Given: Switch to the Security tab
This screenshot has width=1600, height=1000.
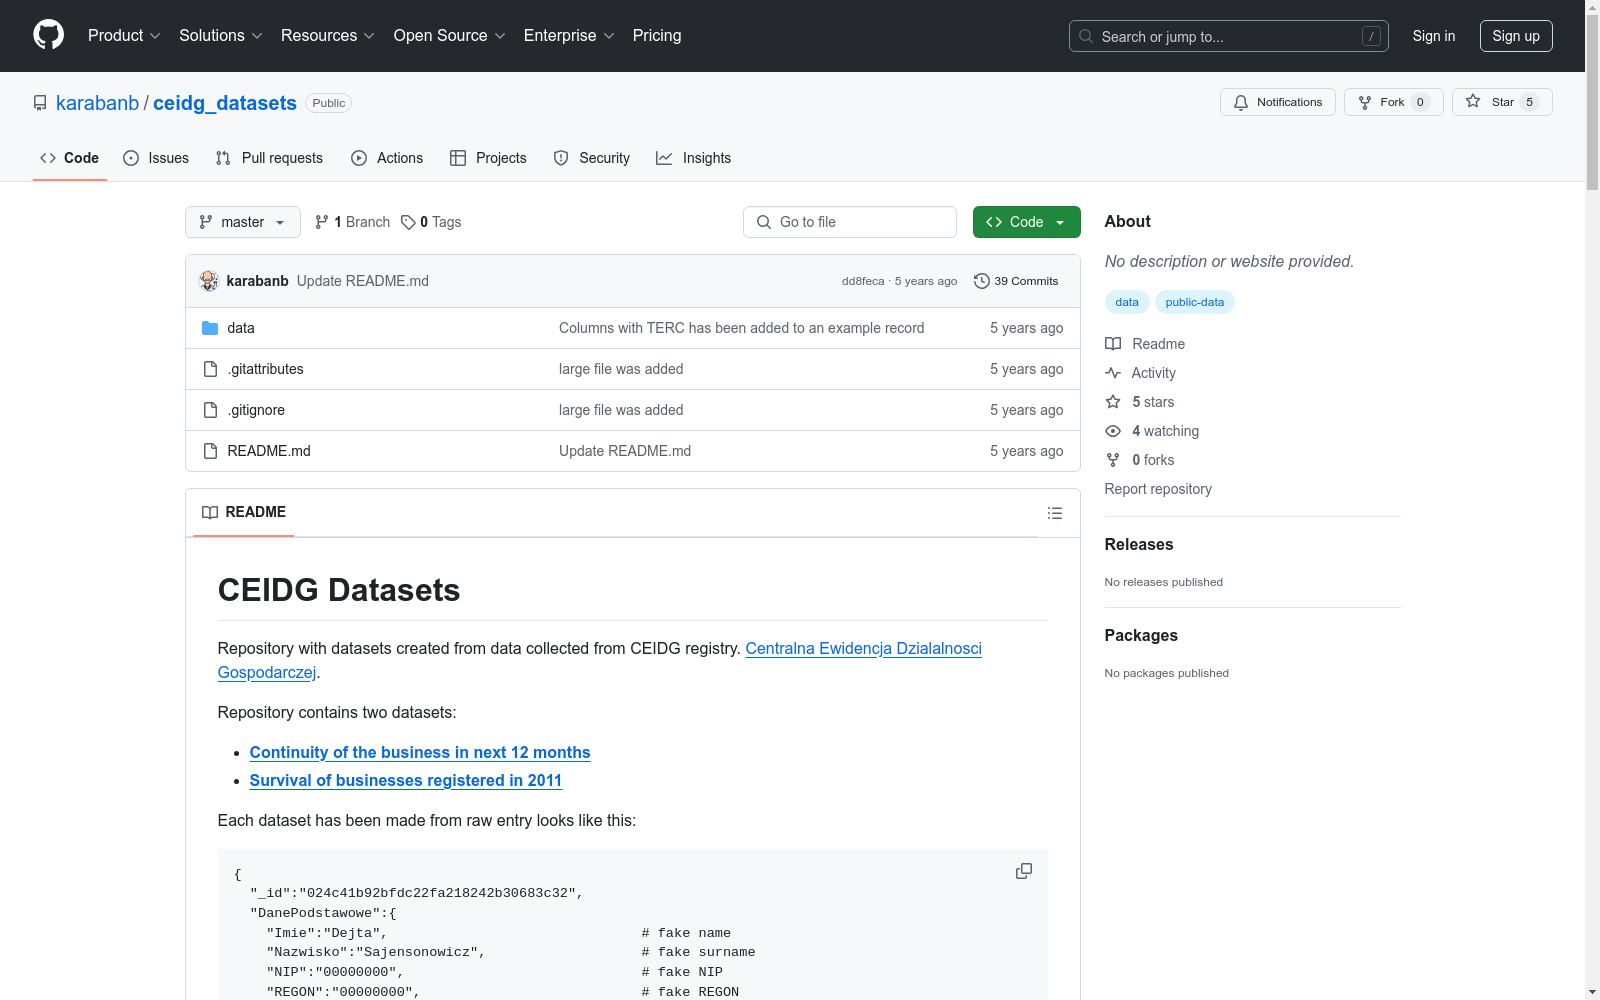Looking at the screenshot, I should (x=592, y=158).
